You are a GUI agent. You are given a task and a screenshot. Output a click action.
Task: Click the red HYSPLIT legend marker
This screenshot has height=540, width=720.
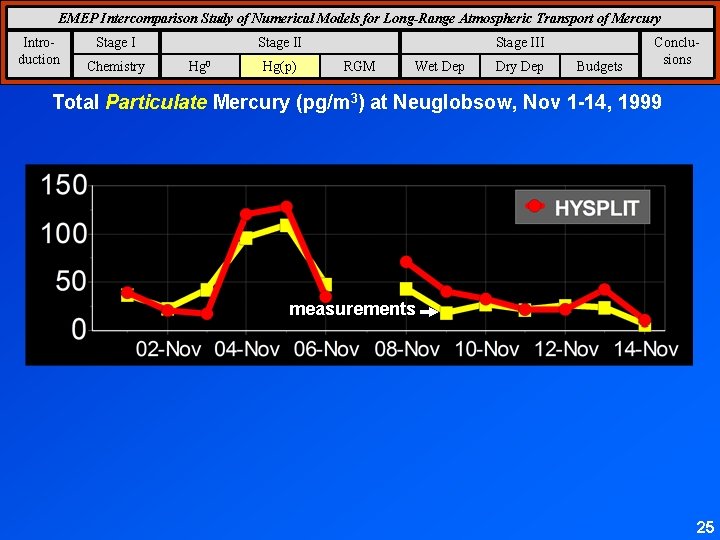tap(535, 206)
